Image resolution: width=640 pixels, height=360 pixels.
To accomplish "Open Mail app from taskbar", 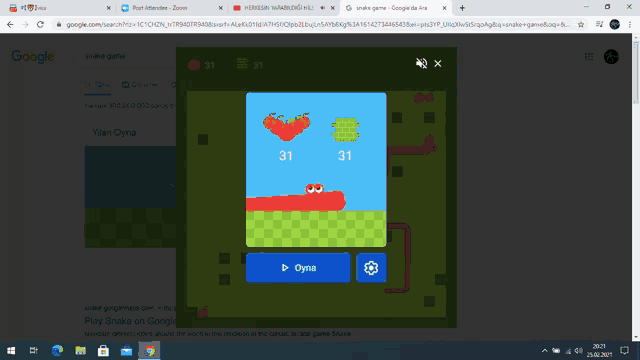I will point(126,350).
